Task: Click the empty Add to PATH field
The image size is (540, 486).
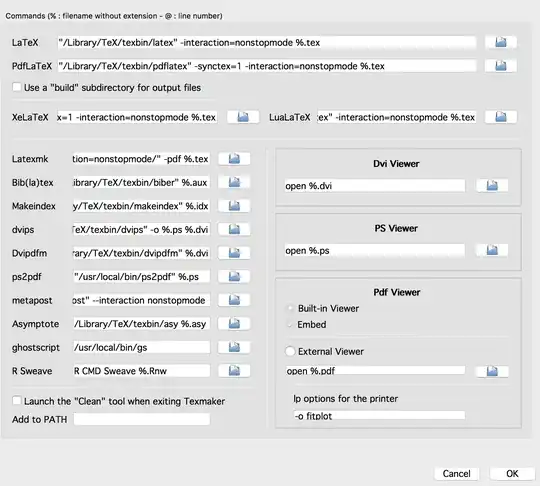Action: coord(141,419)
